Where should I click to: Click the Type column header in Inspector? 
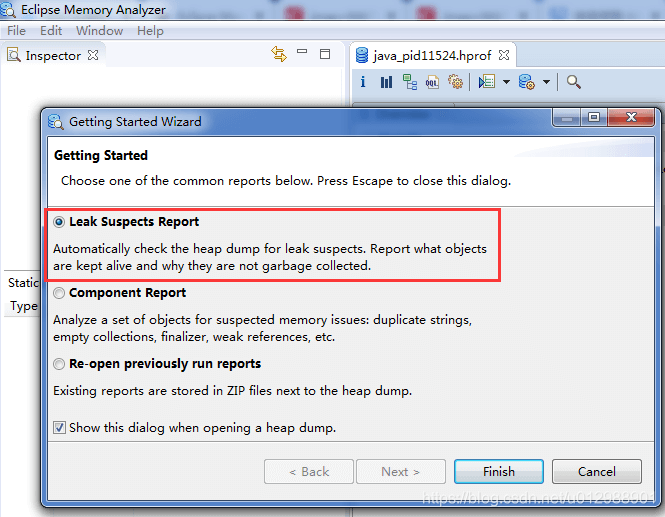pos(23,306)
